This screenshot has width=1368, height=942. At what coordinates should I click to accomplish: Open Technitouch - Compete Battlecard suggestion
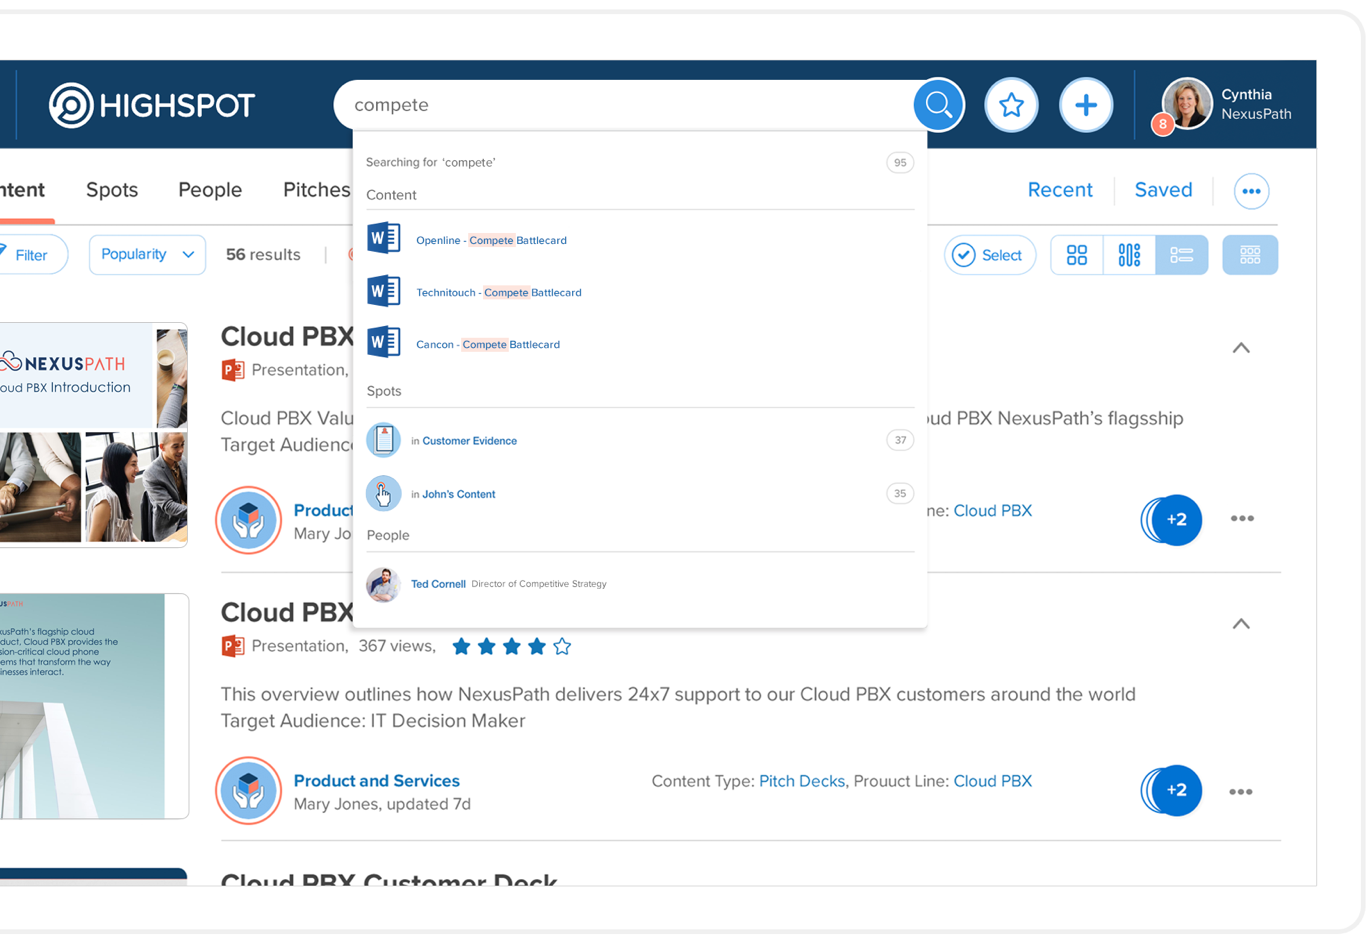tap(498, 292)
